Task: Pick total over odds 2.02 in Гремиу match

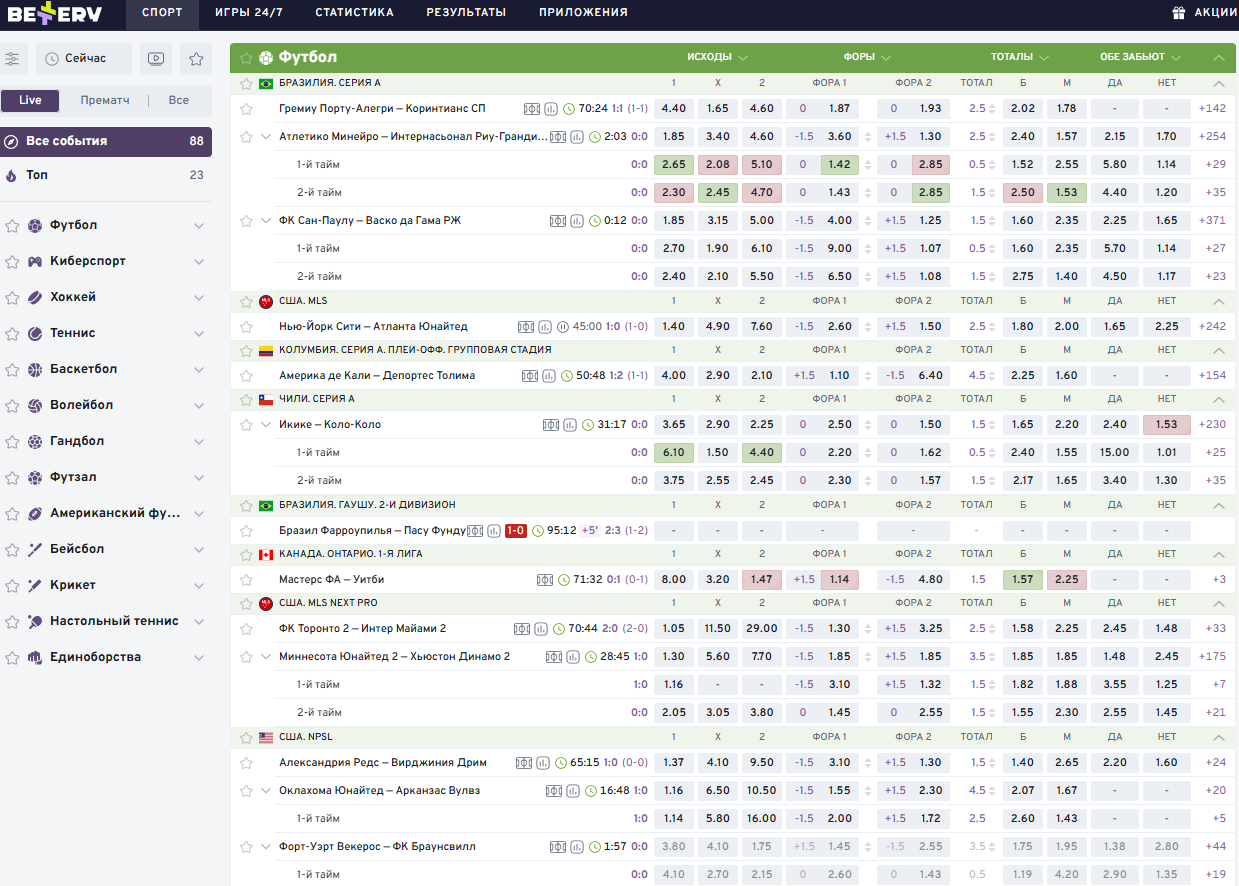Action: [1023, 108]
